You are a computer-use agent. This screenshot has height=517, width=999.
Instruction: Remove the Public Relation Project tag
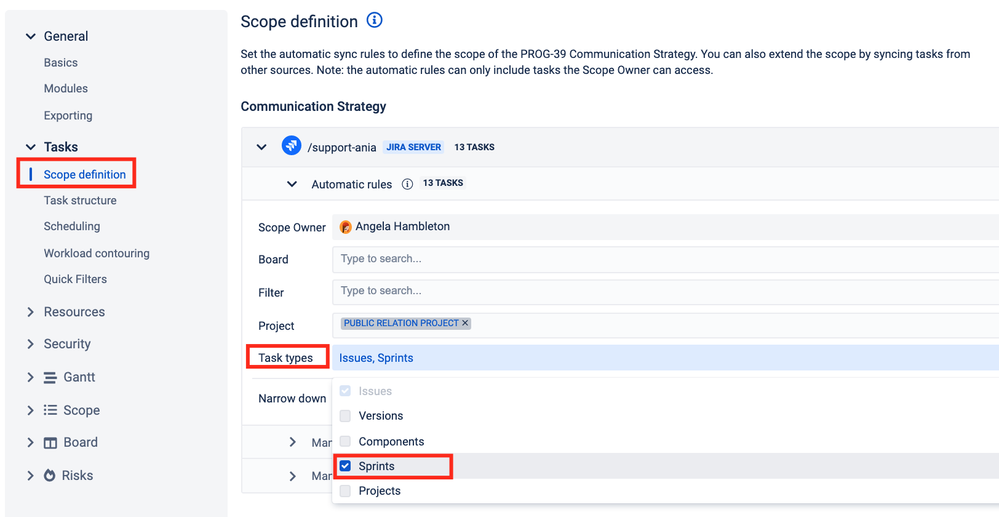tap(465, 323)
